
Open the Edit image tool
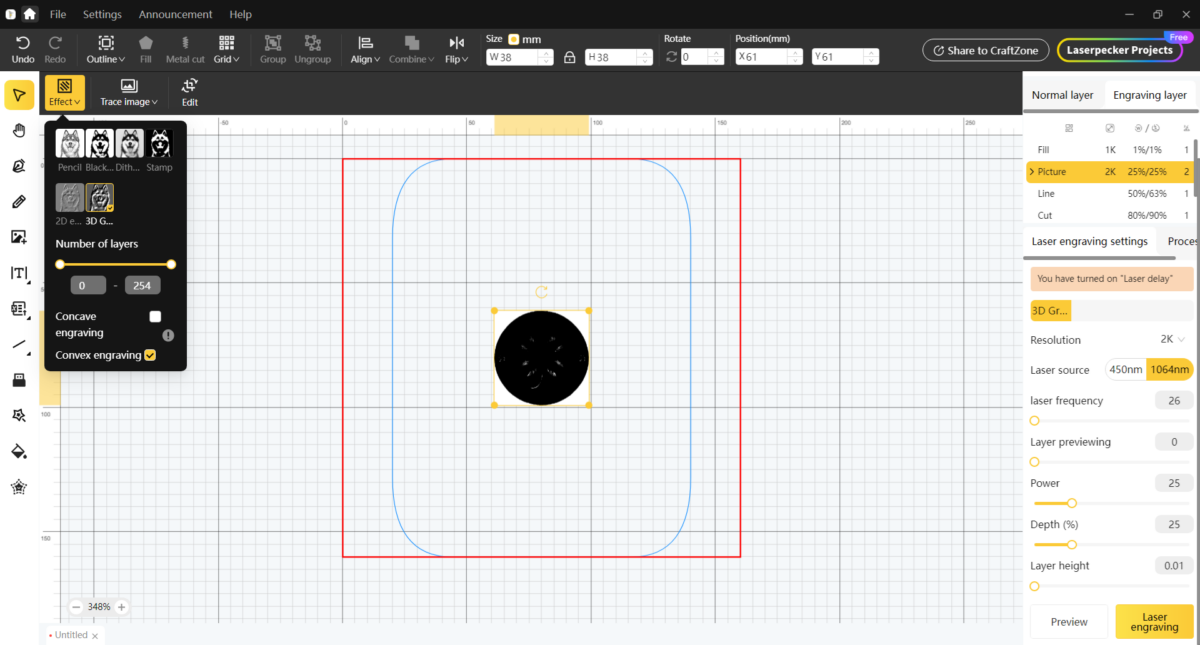(190, 92)
